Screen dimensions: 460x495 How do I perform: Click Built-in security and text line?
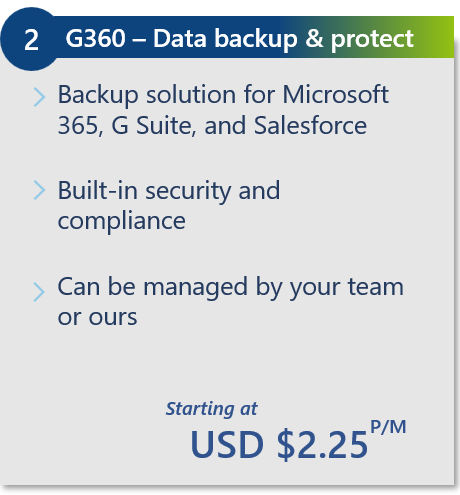click(x=169, y=191)
